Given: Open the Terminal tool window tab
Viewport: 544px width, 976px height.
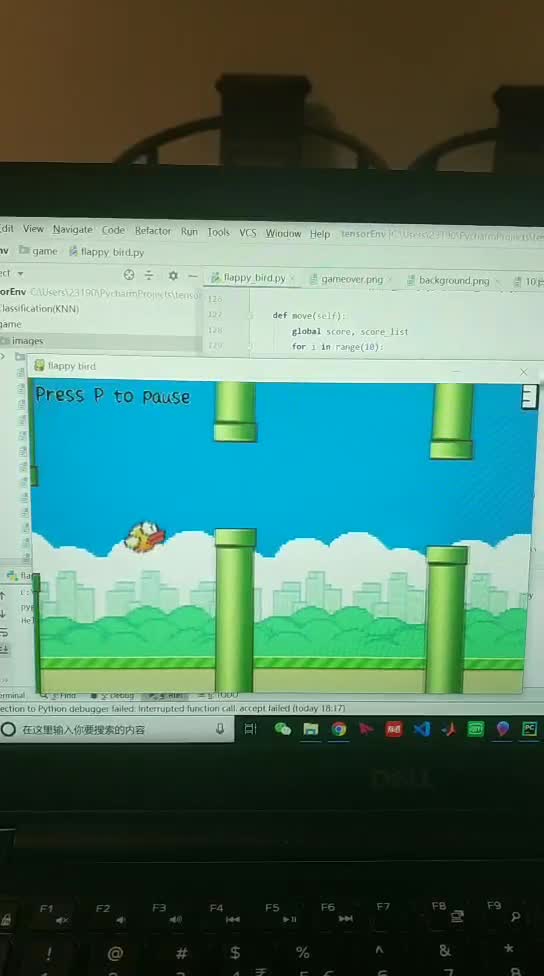Looking at the screenshot, I should pyautogui.click(x=11, y=695).
